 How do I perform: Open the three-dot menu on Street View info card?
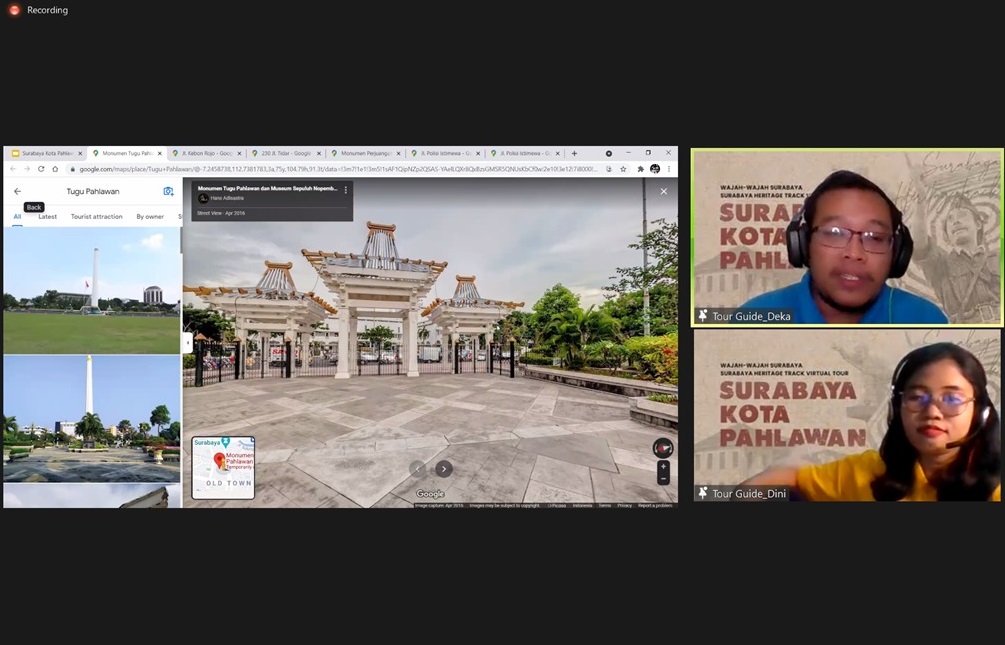pos(346,189)
